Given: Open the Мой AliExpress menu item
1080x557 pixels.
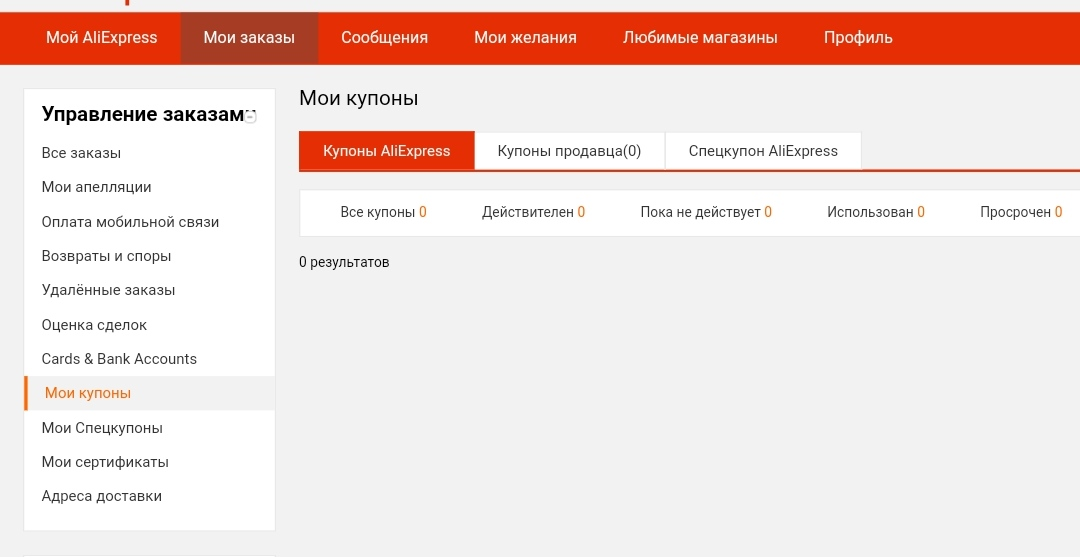Looking at the screenshot, I should [x=101, y=38].
